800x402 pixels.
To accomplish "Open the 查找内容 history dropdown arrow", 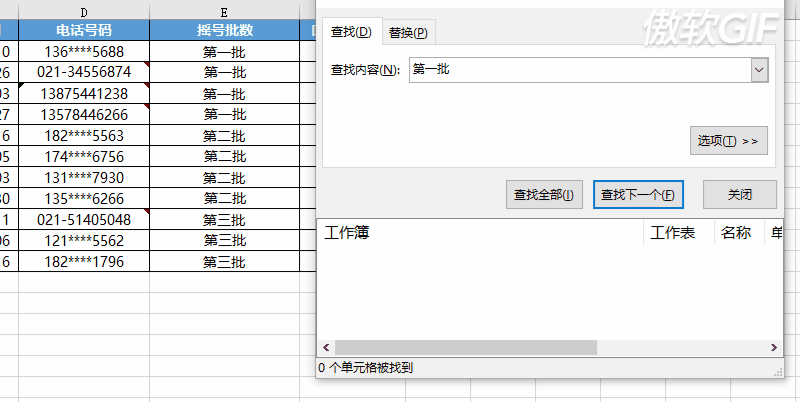I will 759,70.
